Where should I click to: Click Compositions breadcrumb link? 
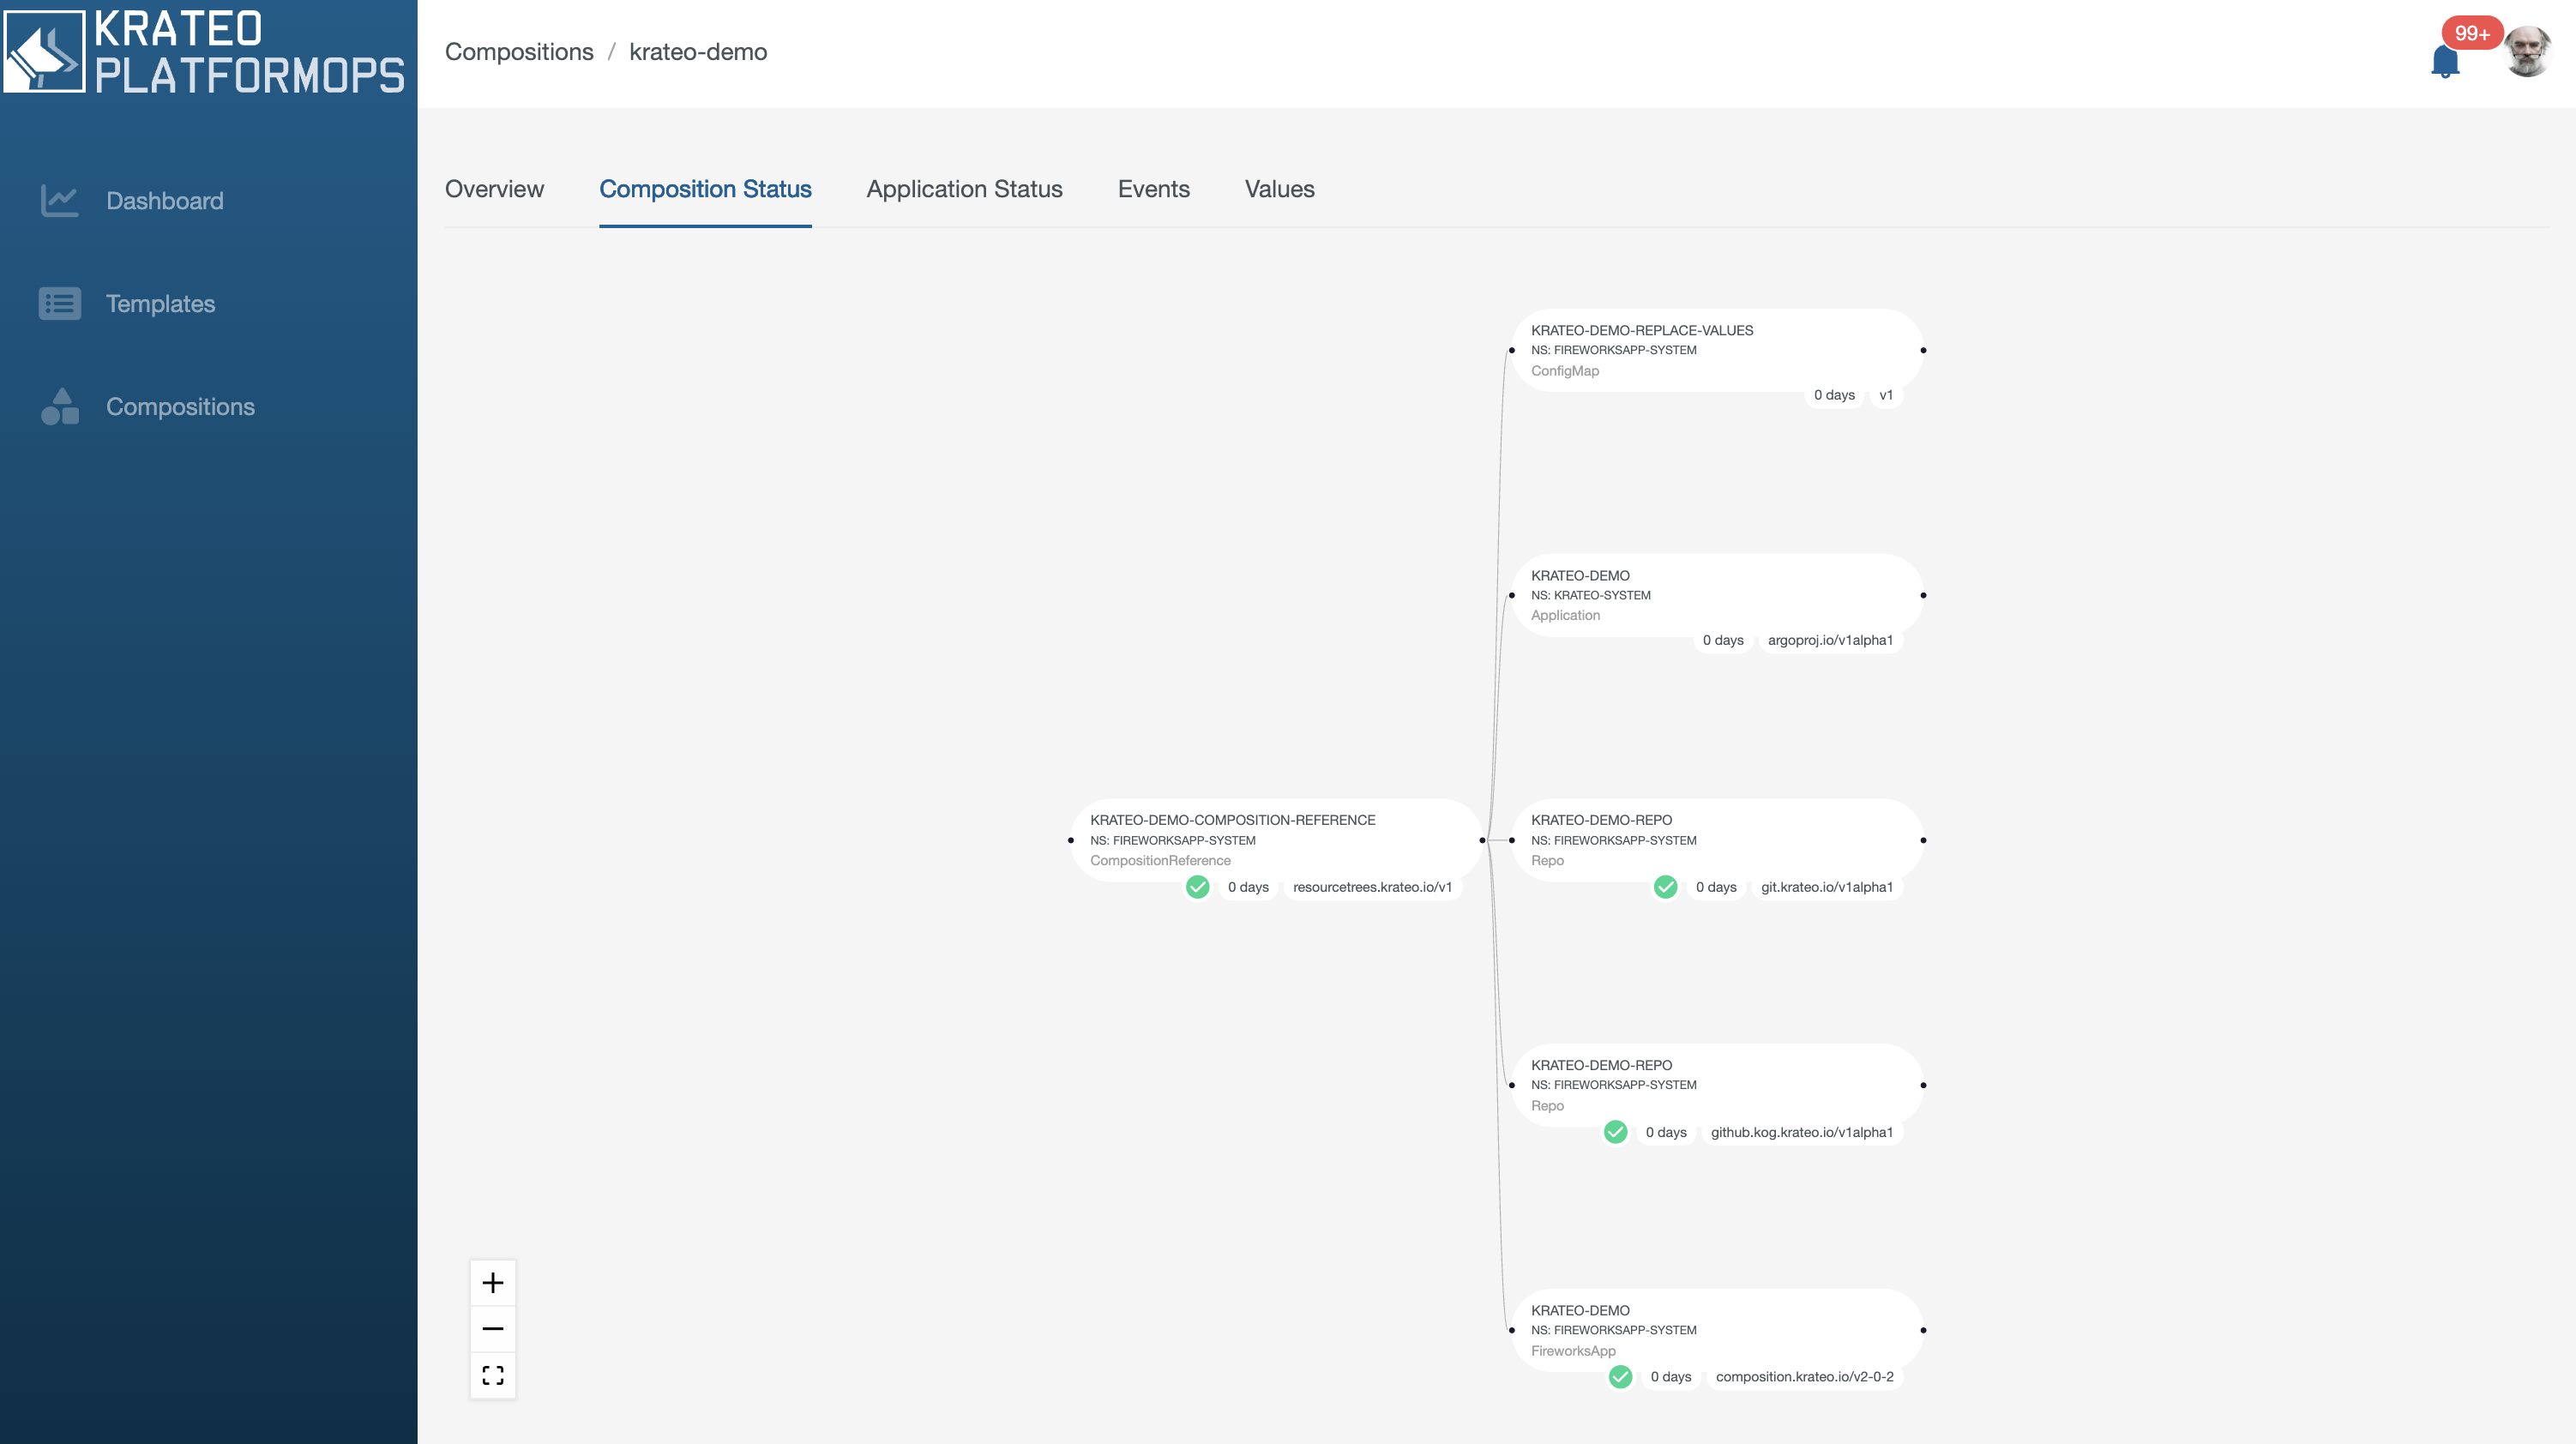(x=519, y=52)
